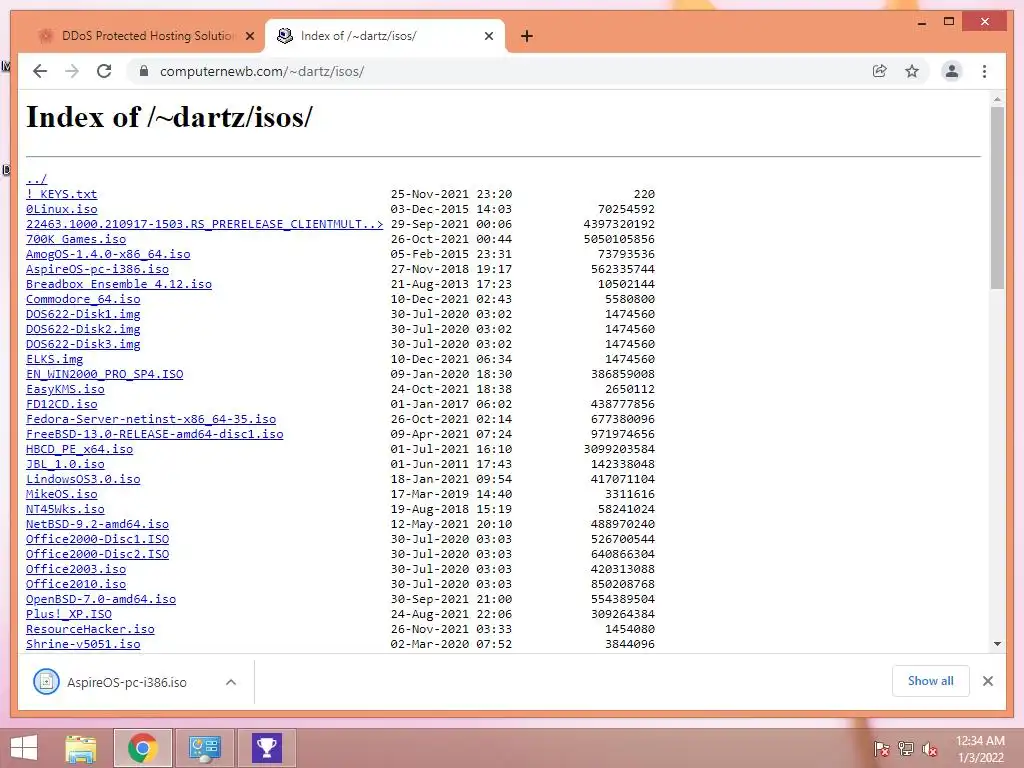Click Office2000-Disc2.ISO link
The width and height of the screenshot is (1024, 768).
pos(97,554)
